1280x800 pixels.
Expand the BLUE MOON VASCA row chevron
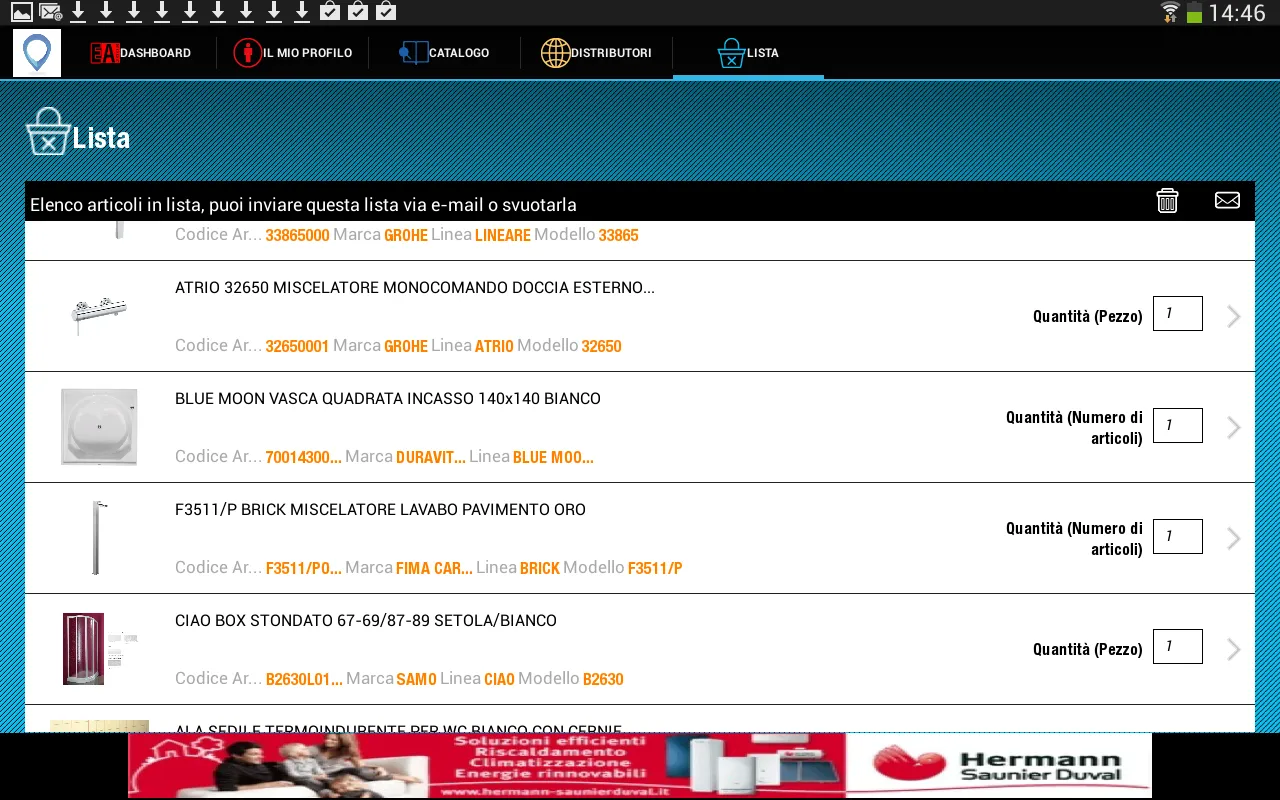(x=1234, y=428)
